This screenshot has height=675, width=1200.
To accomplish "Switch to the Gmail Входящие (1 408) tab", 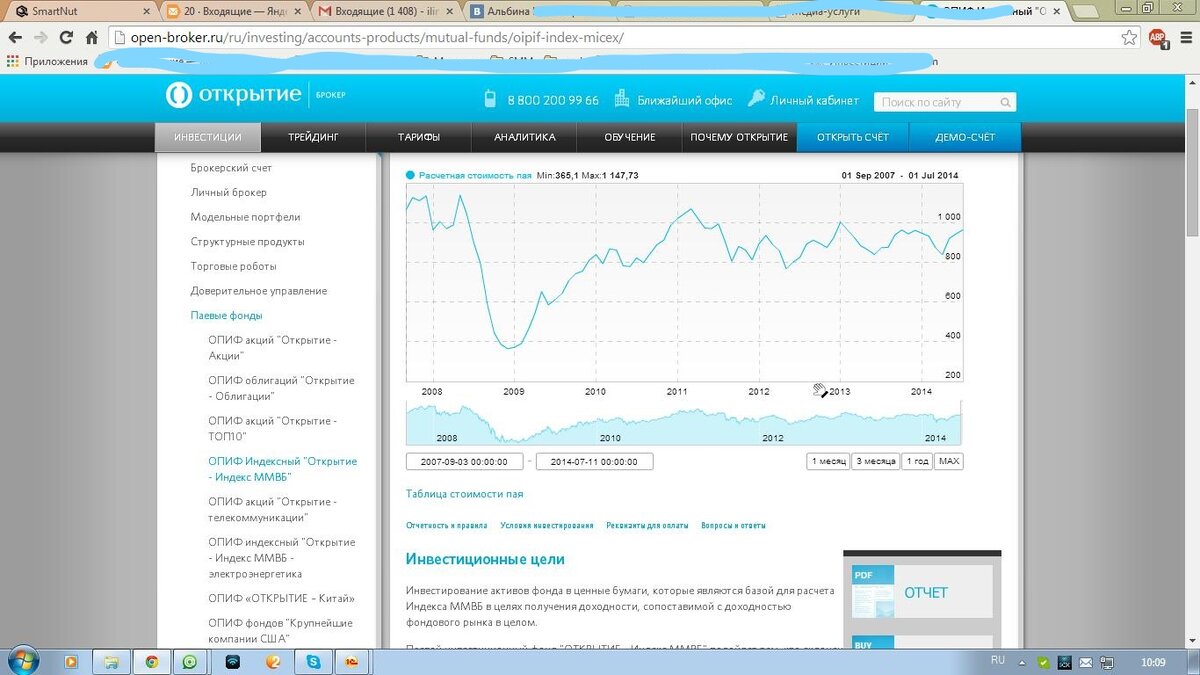I will [388, 12].
